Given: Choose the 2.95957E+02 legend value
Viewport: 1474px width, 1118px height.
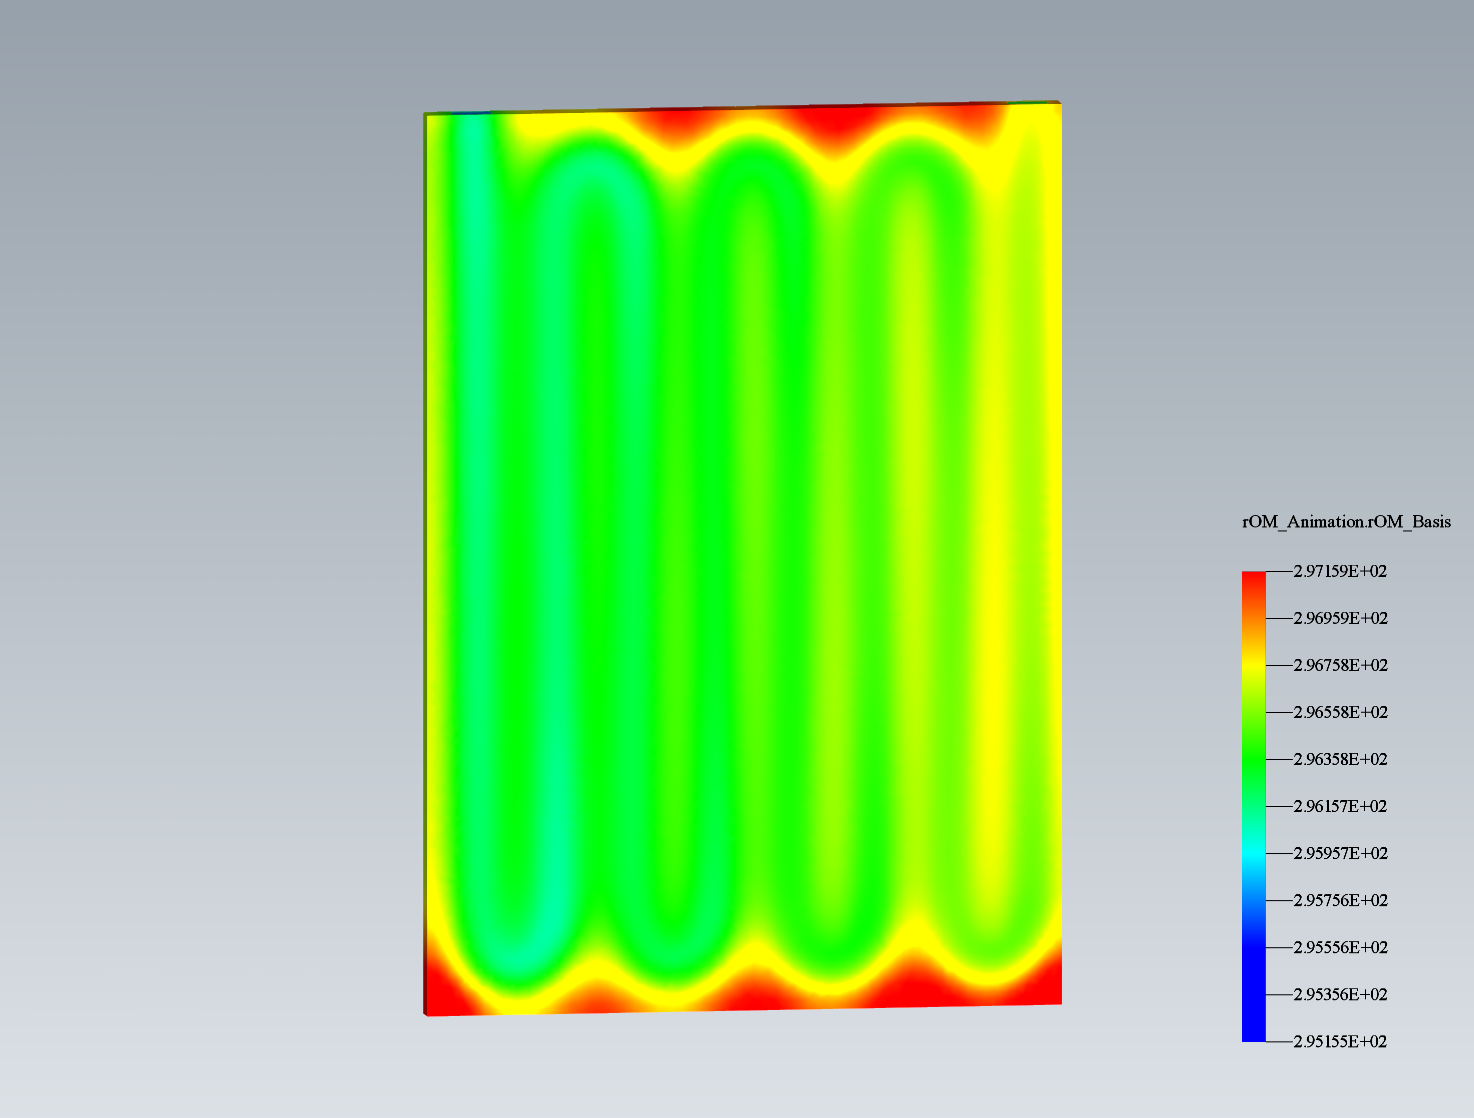Looking at the screenshot, I should point(1340,854).
